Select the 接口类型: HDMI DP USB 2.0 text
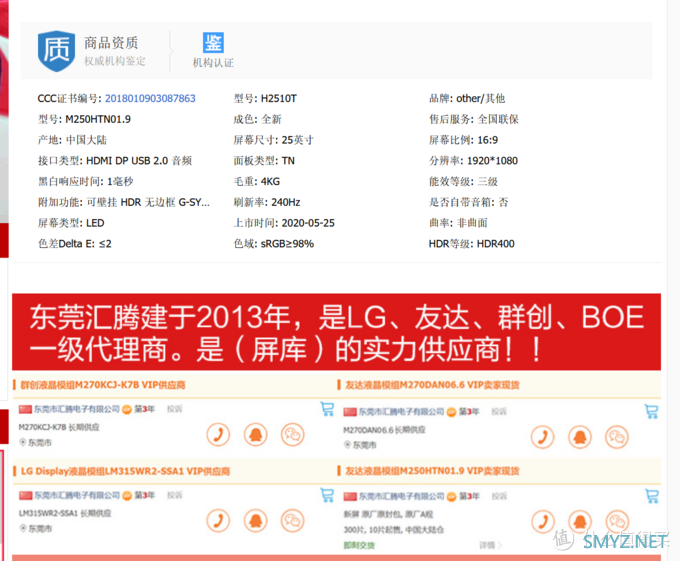The width and height of the screenshot is (680, 561). click(114, 161)
